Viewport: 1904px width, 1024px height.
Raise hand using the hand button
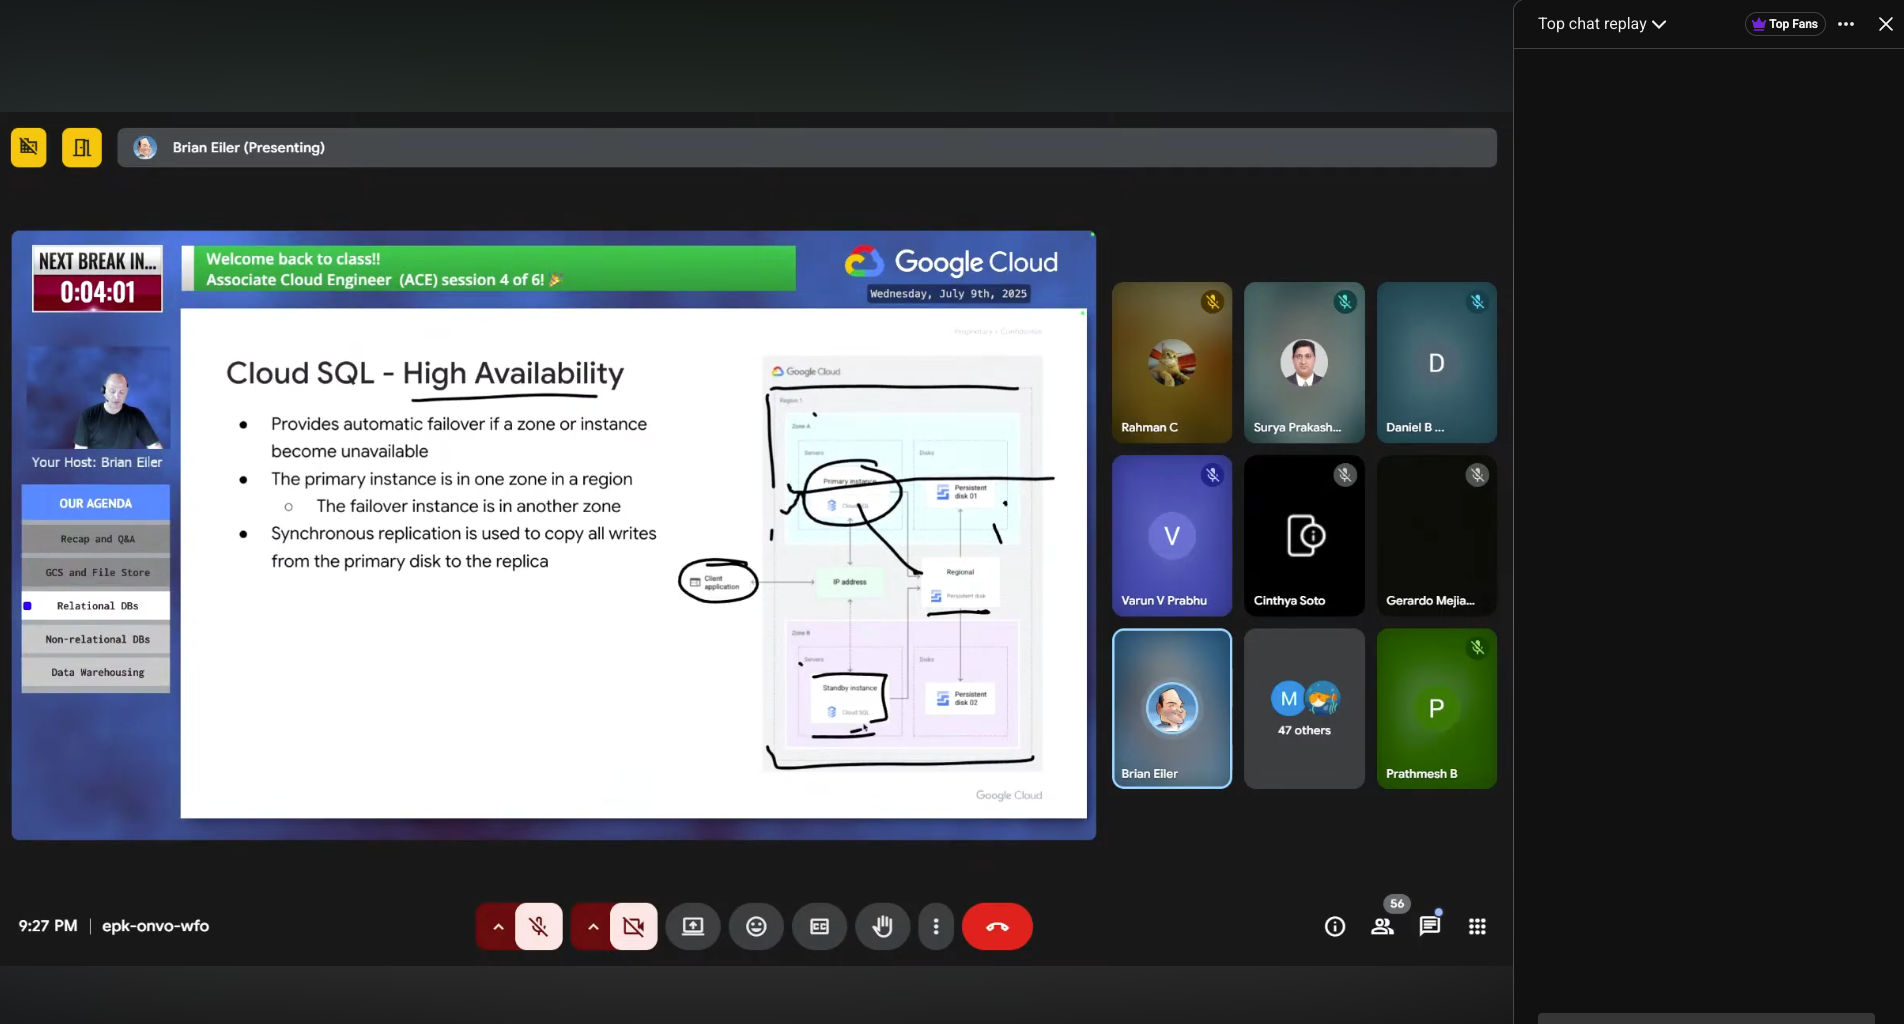click(x=882, y=927)
